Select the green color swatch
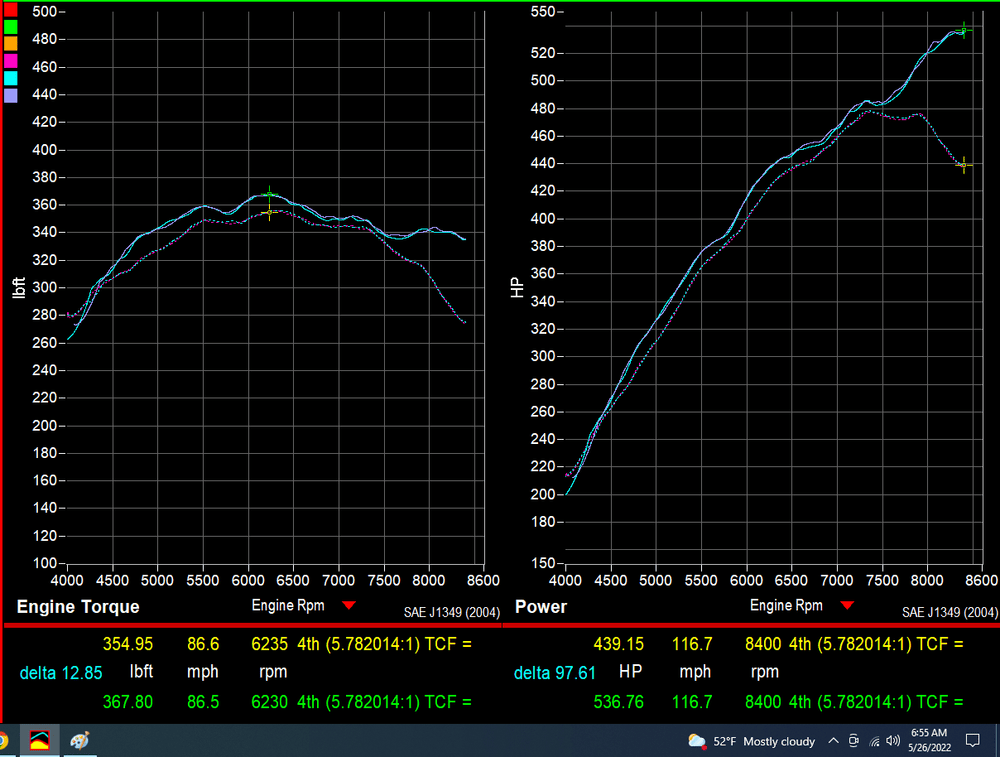1000x757 pixels. [11, 26]
